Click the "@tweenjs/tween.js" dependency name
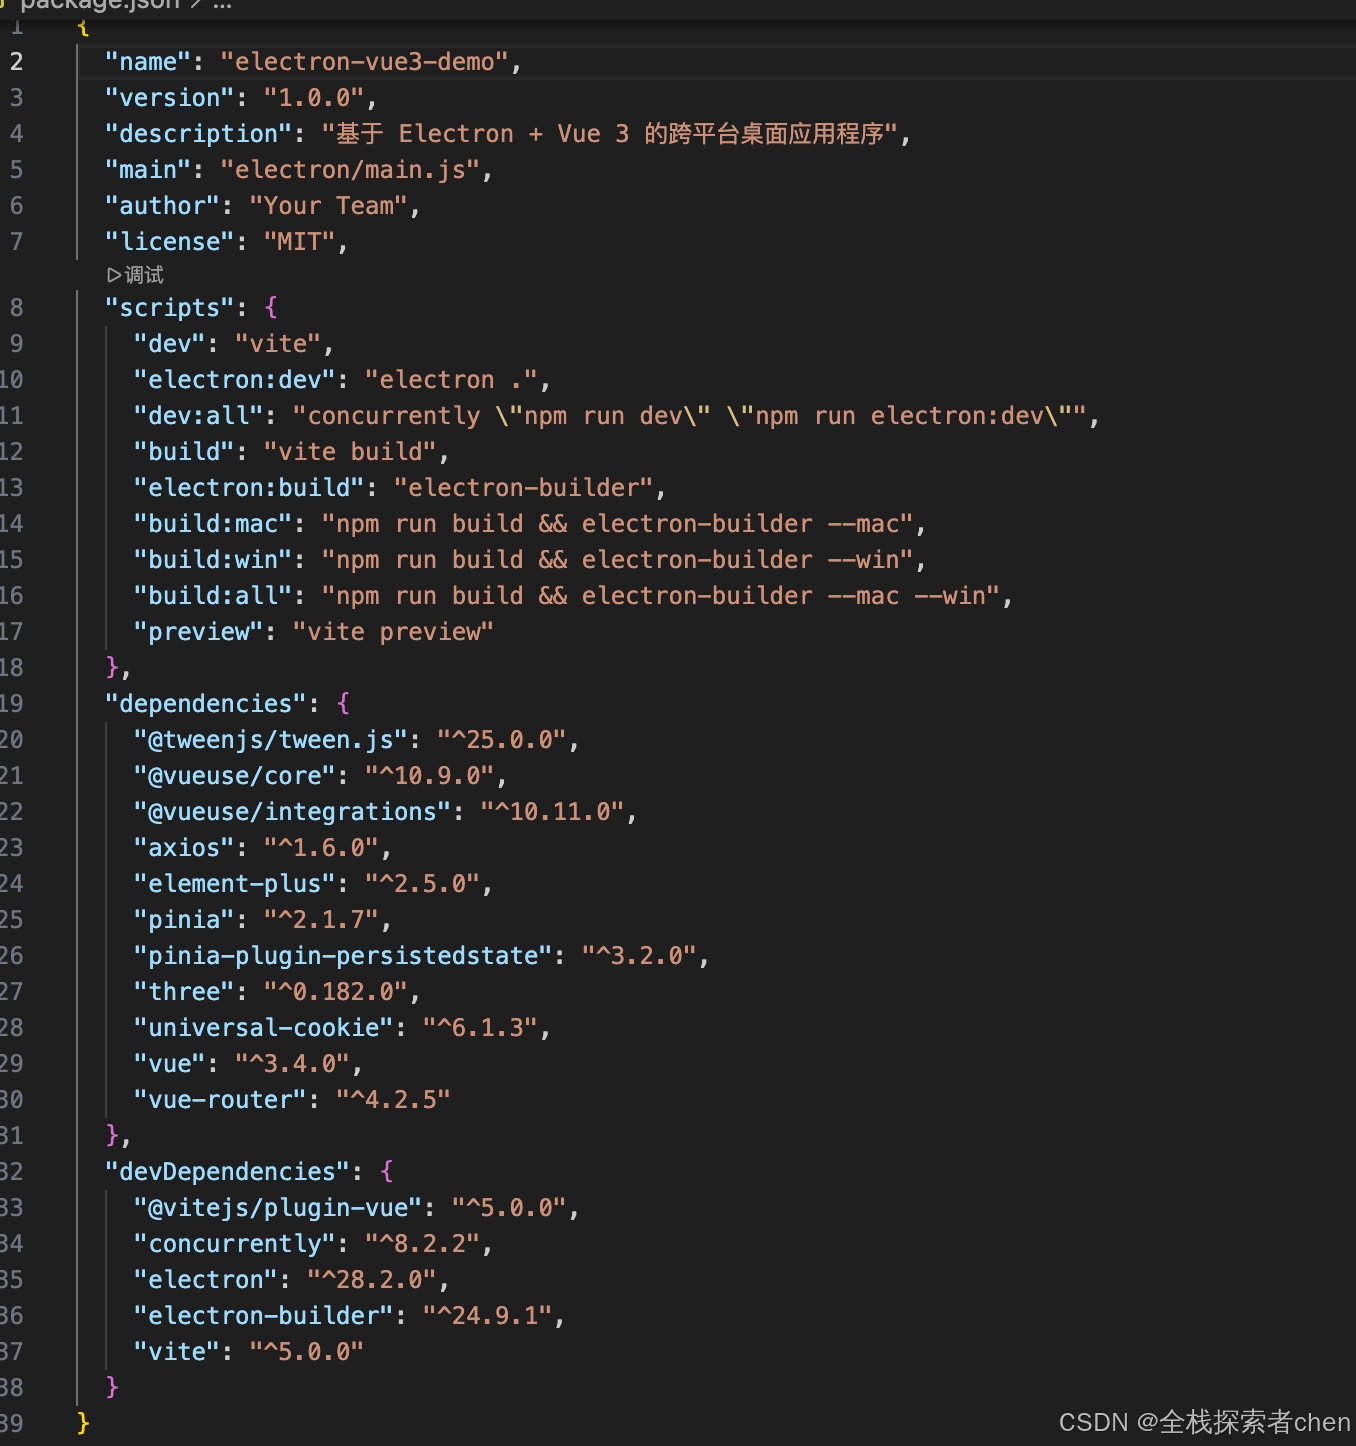Image resolution: width=1356 pixels, height=1446 pixels. (271, 740)
